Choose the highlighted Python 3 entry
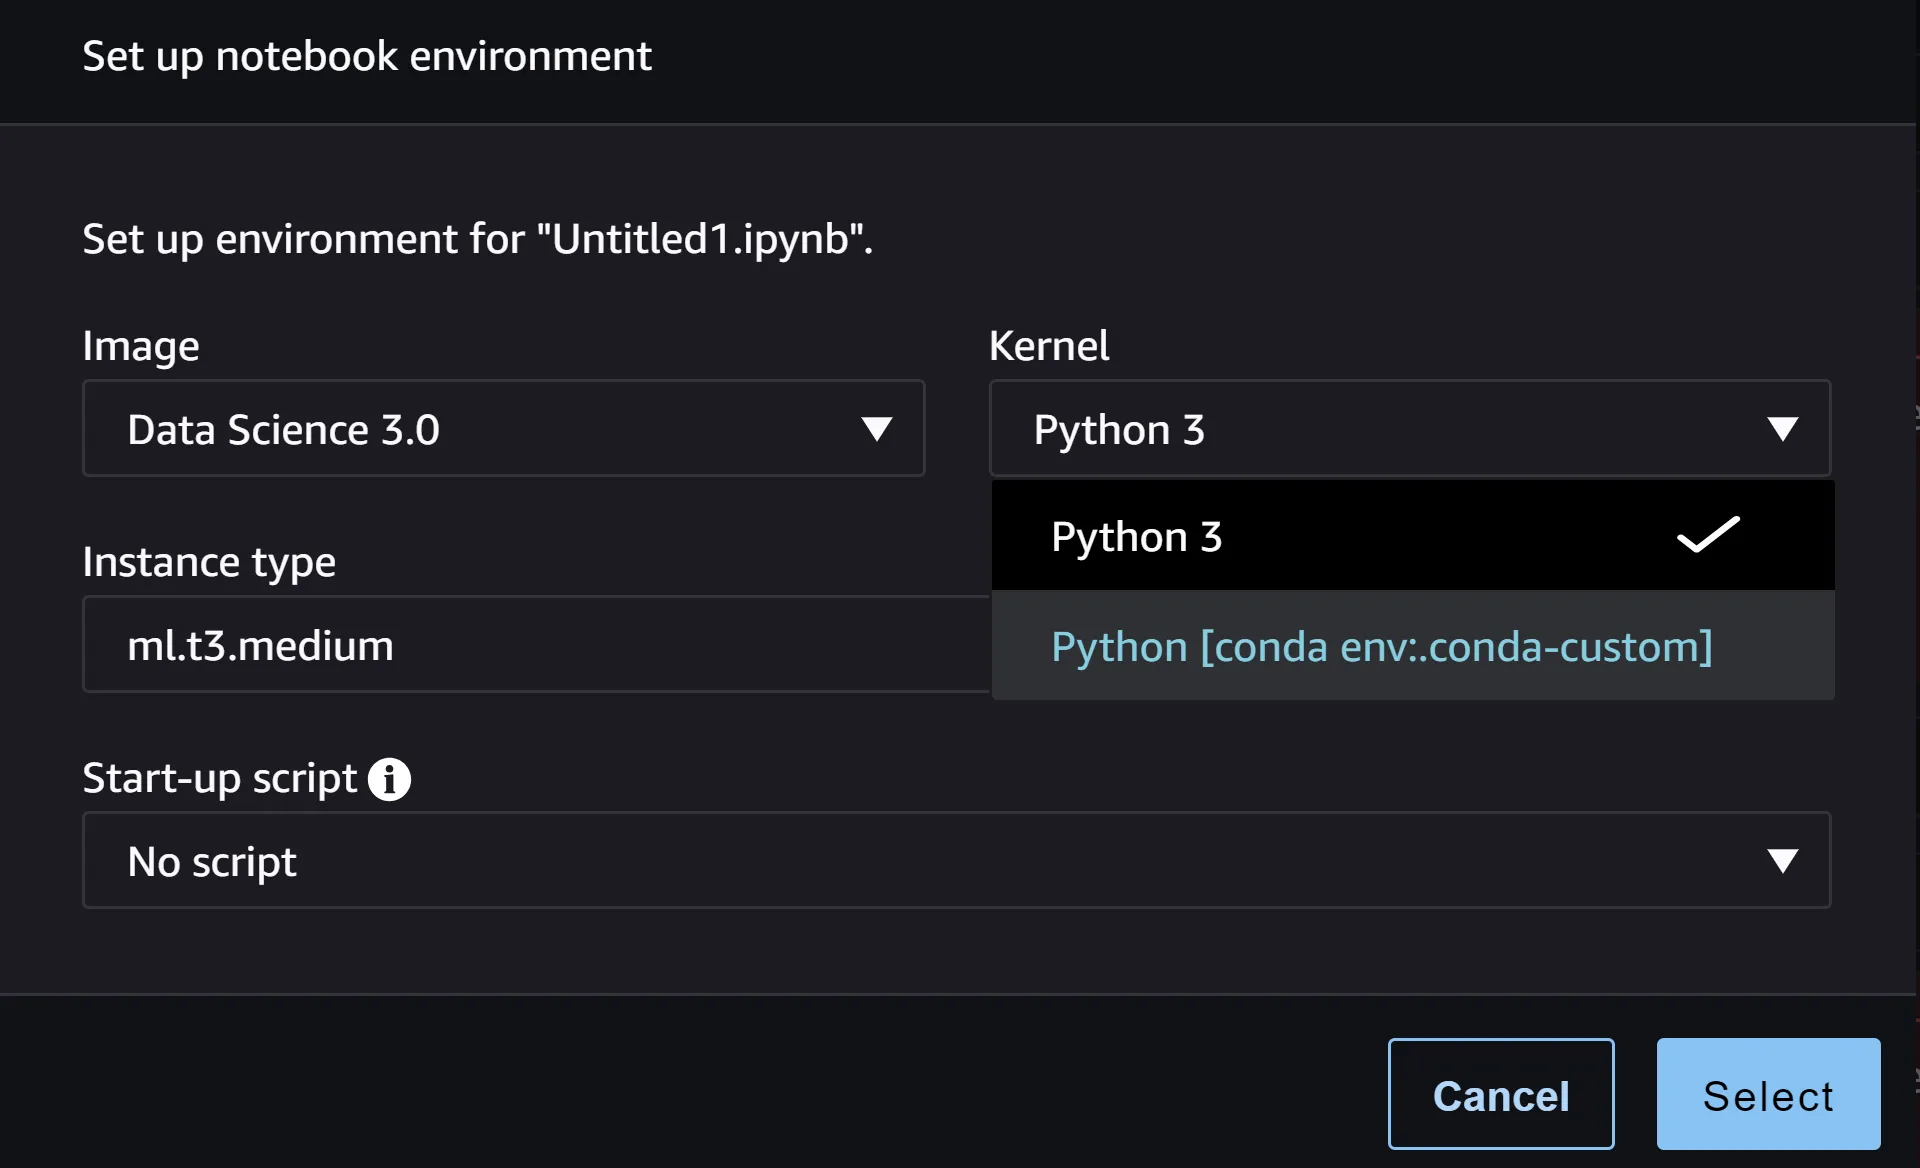Viewport: 1920px width, 1168px height. tap(1136, 536)
